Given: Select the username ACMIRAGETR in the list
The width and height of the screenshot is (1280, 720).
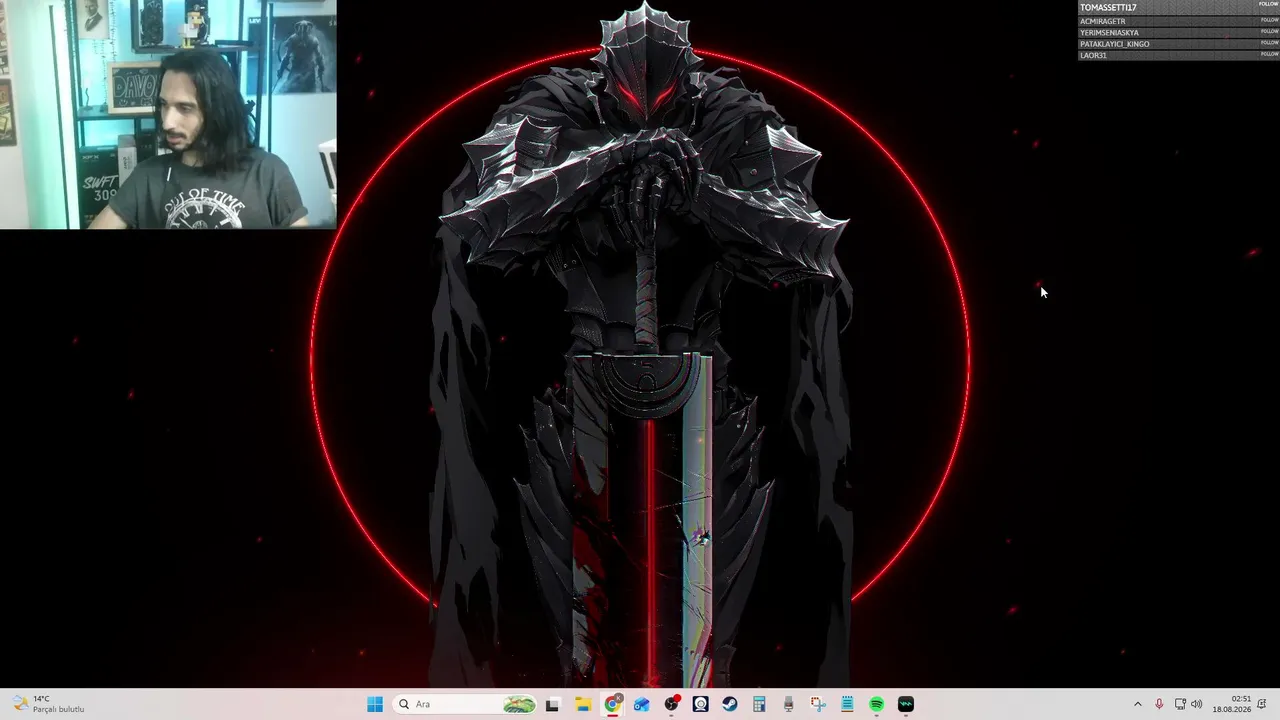Looking at the screenshot, I should click(1102, 21).
